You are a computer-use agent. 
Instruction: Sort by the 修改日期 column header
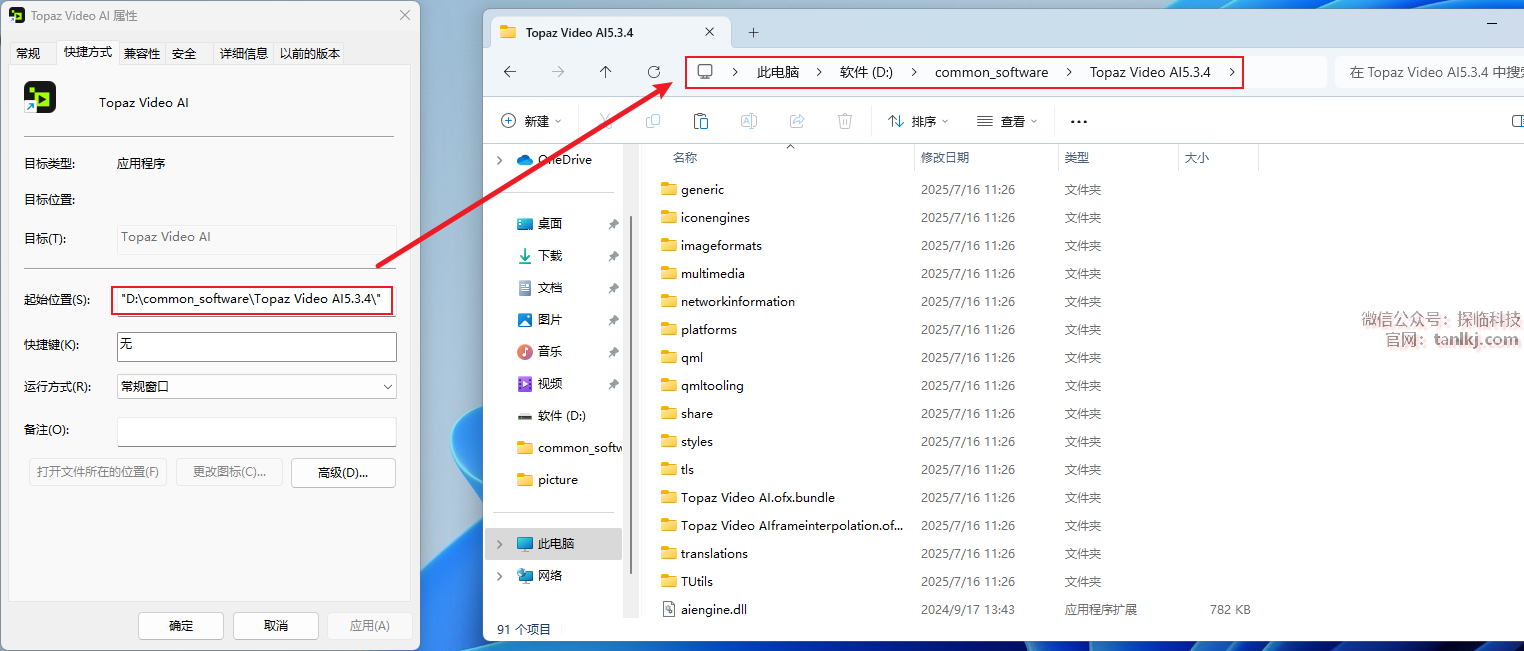[x=986, y=158]
